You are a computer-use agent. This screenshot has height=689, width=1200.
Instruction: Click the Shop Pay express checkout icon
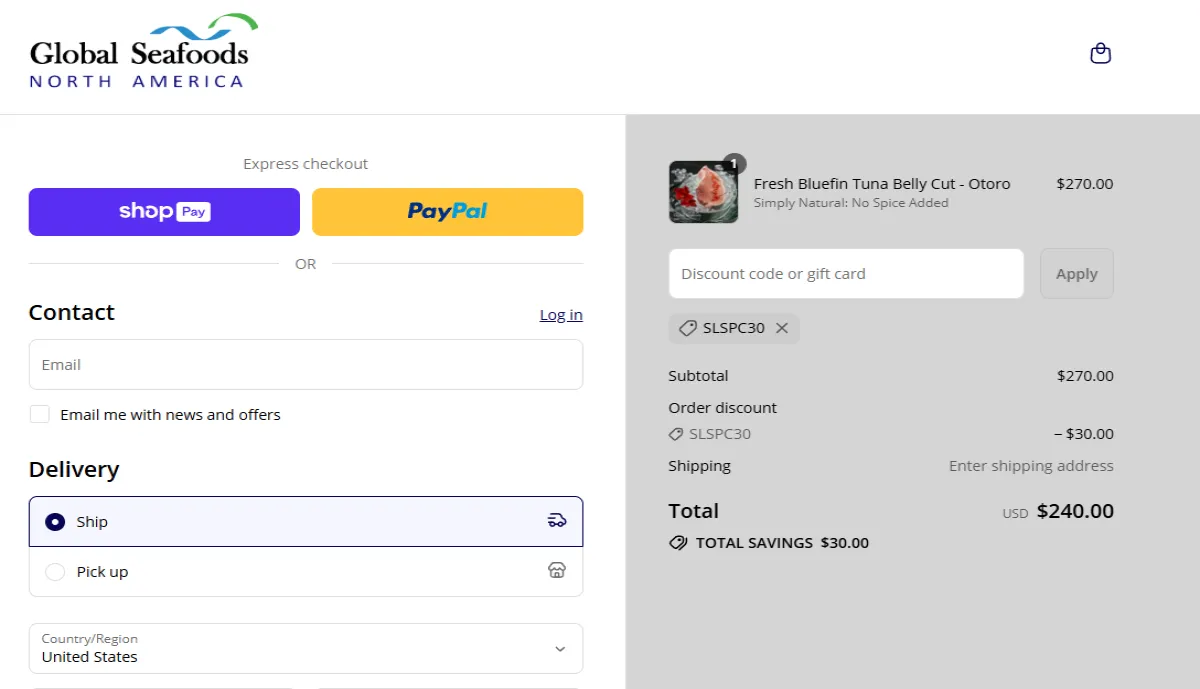[163, 211]
